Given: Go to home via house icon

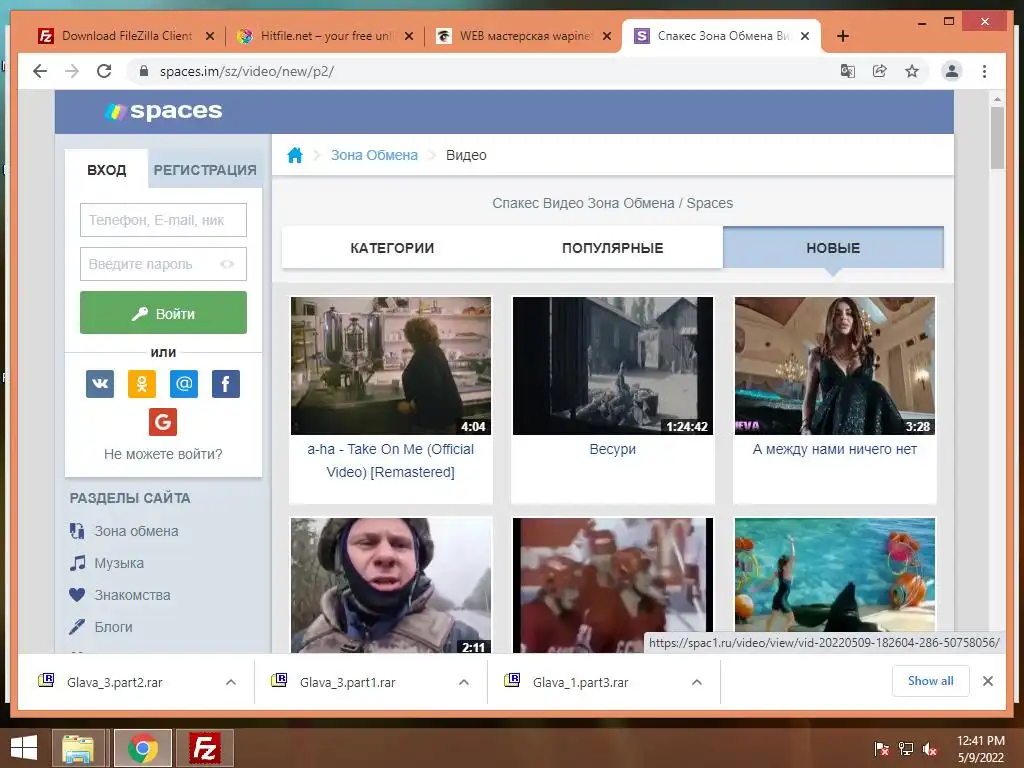Looking at the screenshot, I should pos(295,155).
